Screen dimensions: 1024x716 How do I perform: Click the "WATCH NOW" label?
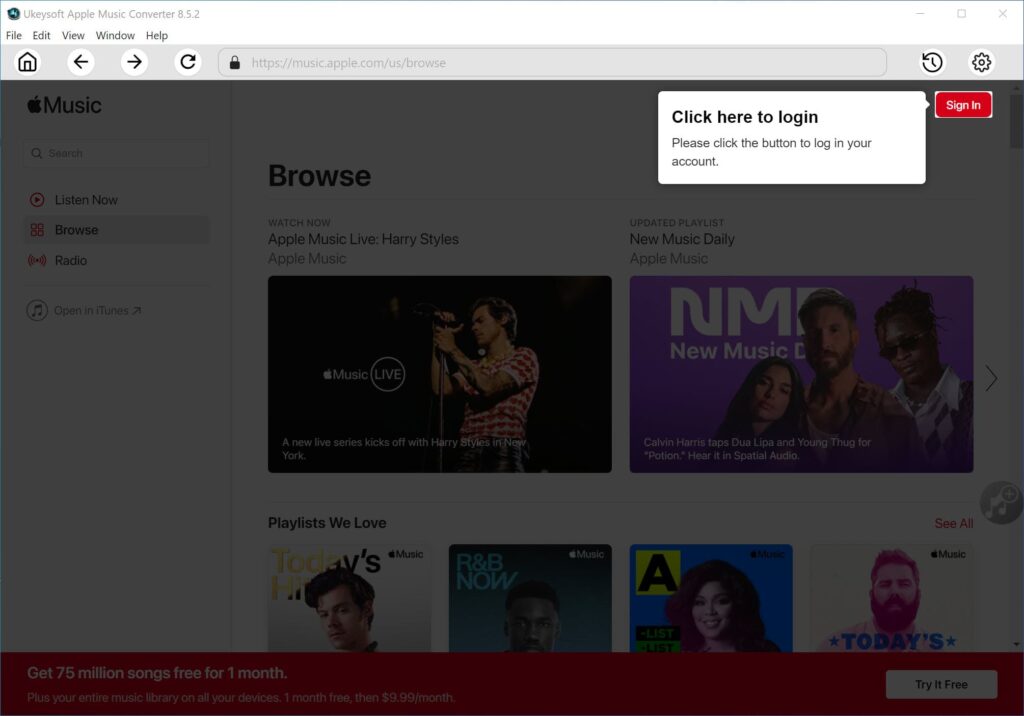tap(299, 223)
